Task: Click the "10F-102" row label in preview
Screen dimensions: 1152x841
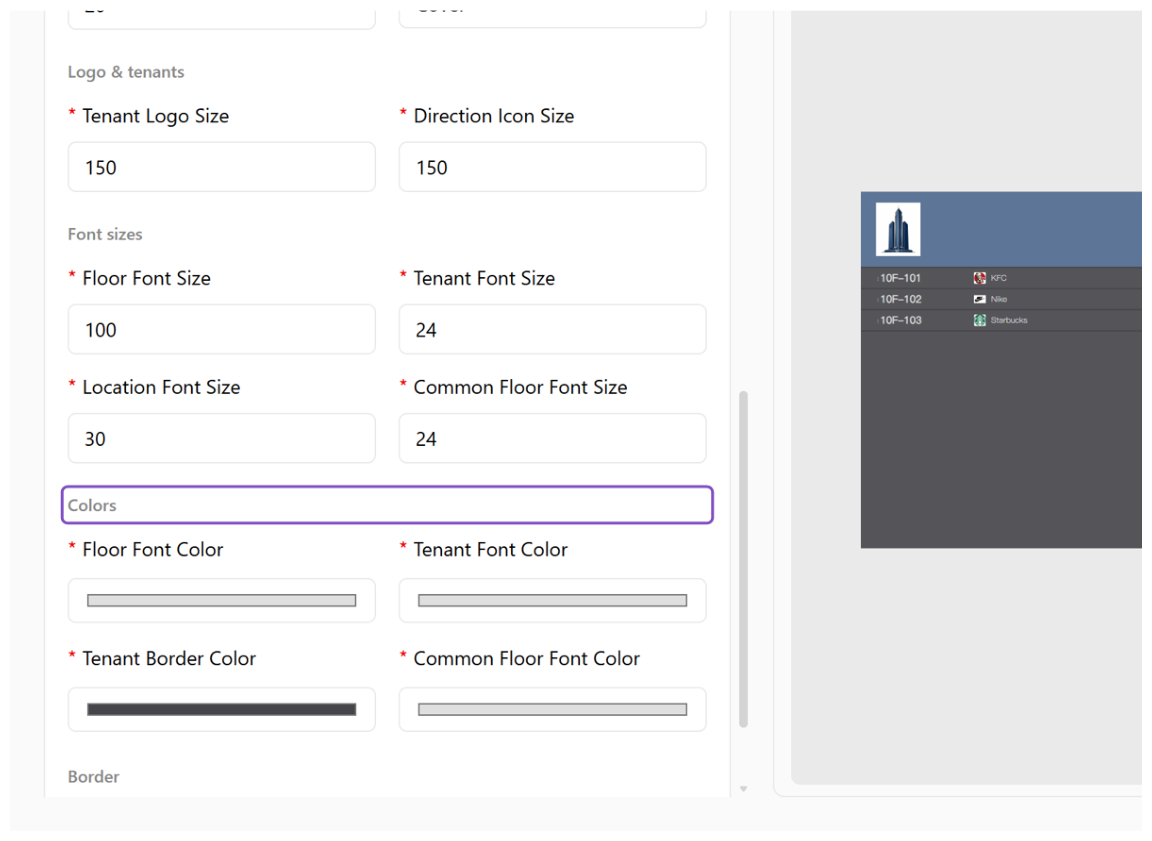Action: (x=901, y=299)
